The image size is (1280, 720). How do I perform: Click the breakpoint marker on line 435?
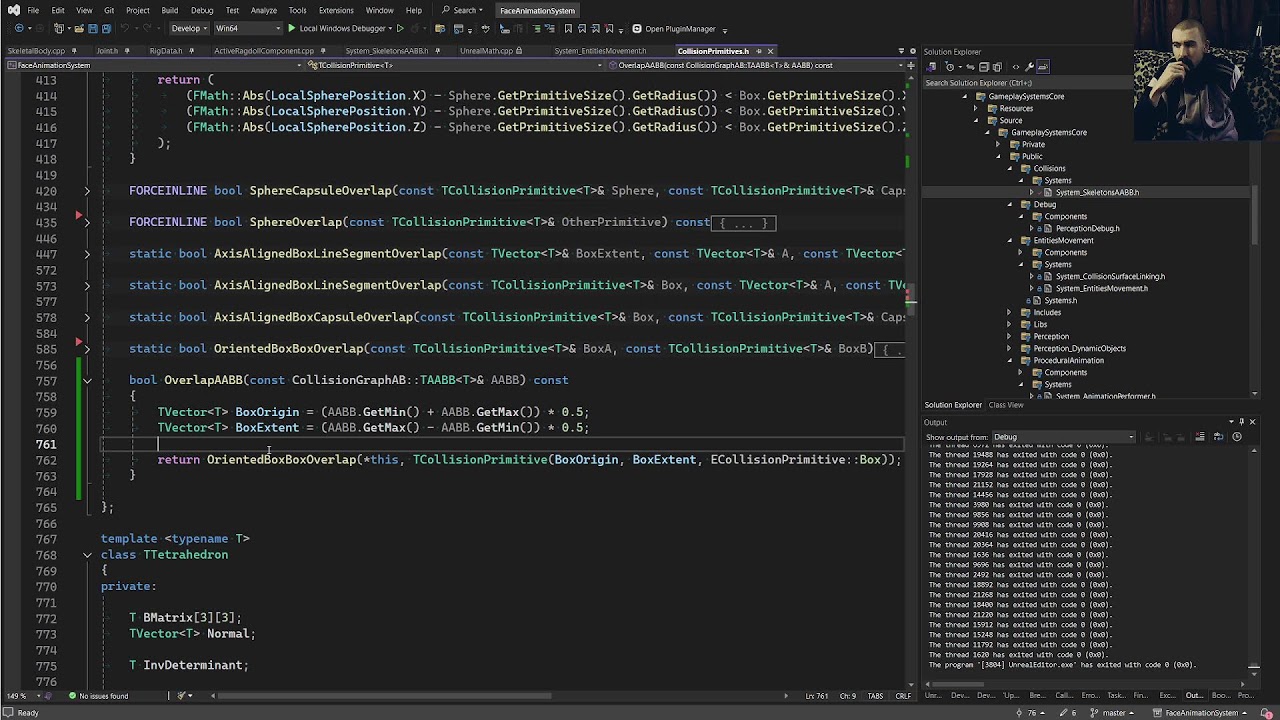[x=79, y=217]
